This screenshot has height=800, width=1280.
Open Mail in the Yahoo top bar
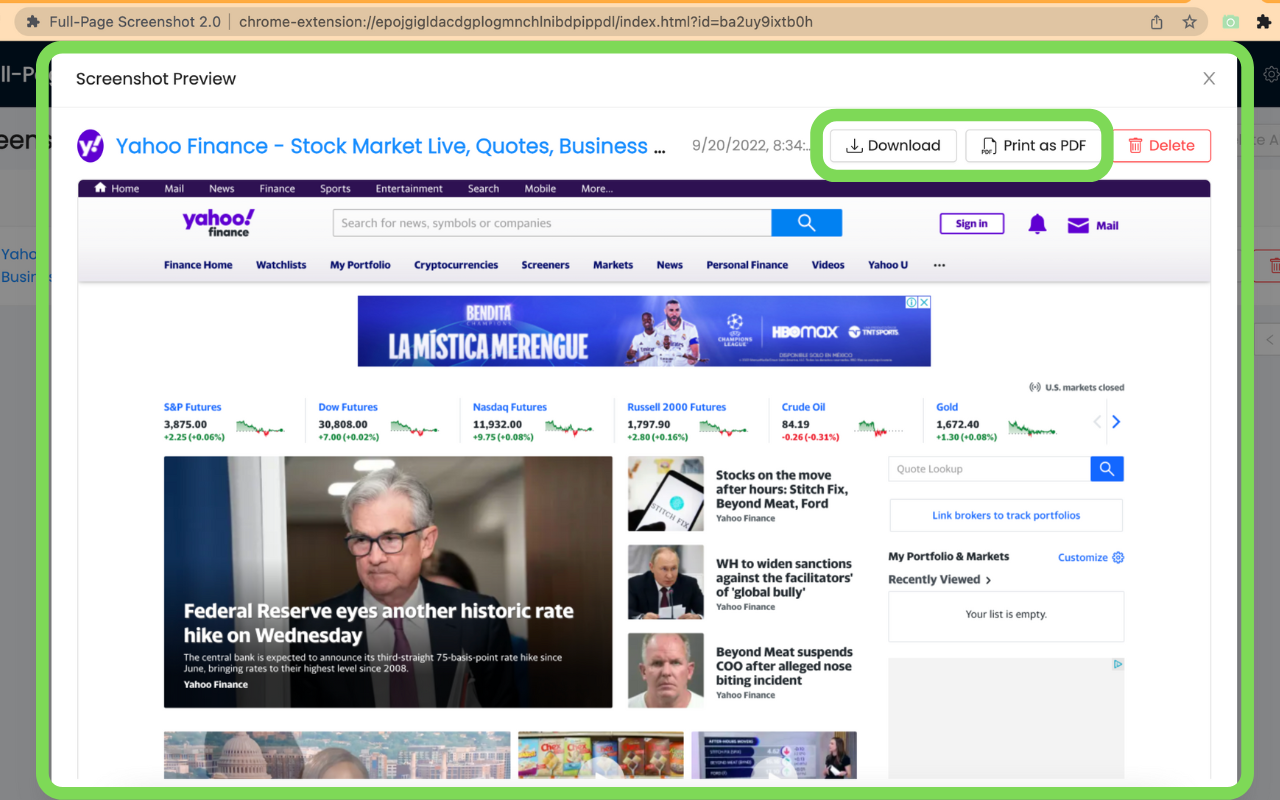tap(174, 188)
